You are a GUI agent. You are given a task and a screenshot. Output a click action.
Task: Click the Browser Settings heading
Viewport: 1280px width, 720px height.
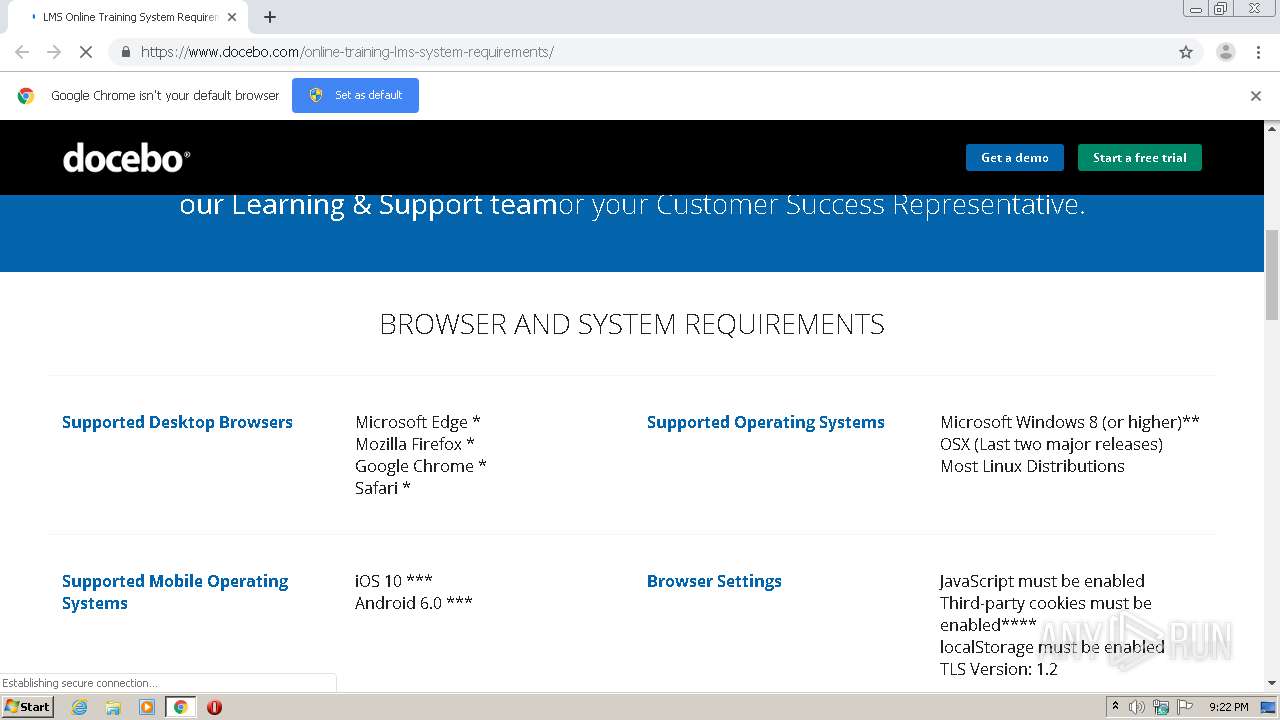(714, 581)
